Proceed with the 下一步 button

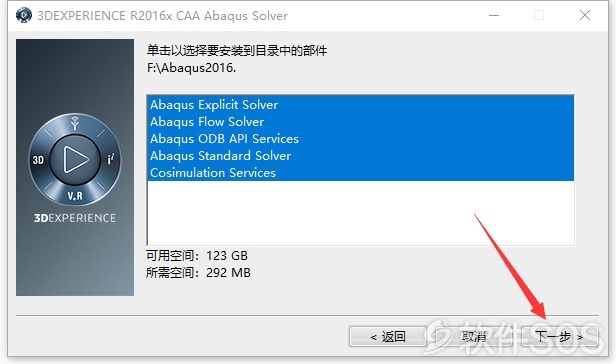(x=559, y=337)
